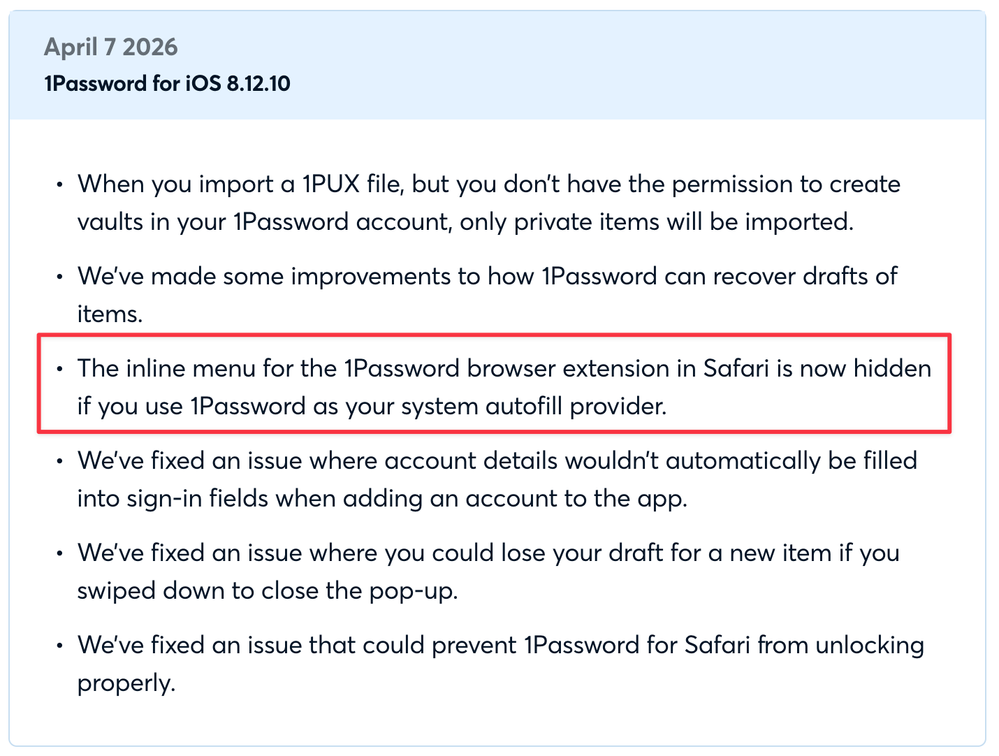Image resolution: width=999 pixels, height=756 pixels.
Task: Click the note about recovering drafts of items
Action: click(487, 295)
